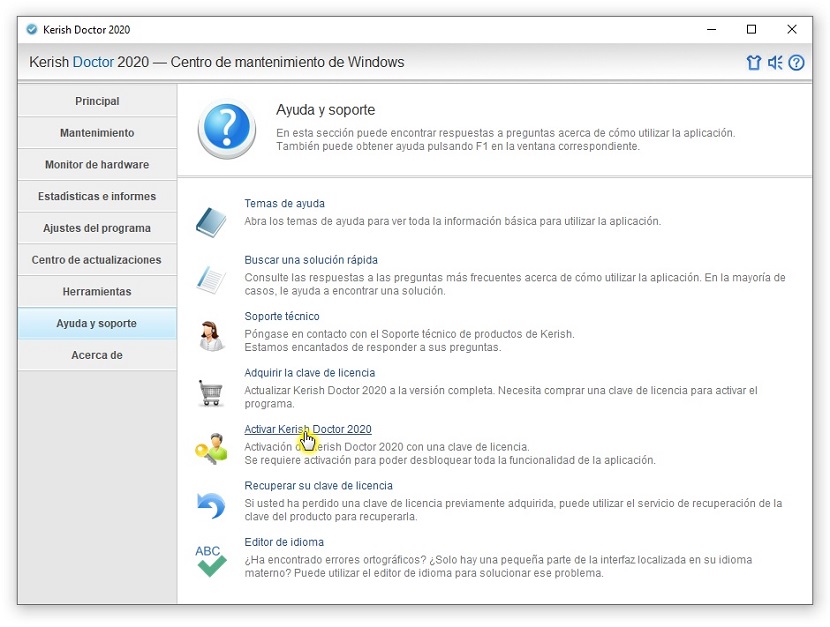Screen dimensions: 830x627
Task: Click the 'Ayuda y soporte' heading text
Action: pos(326,110)
